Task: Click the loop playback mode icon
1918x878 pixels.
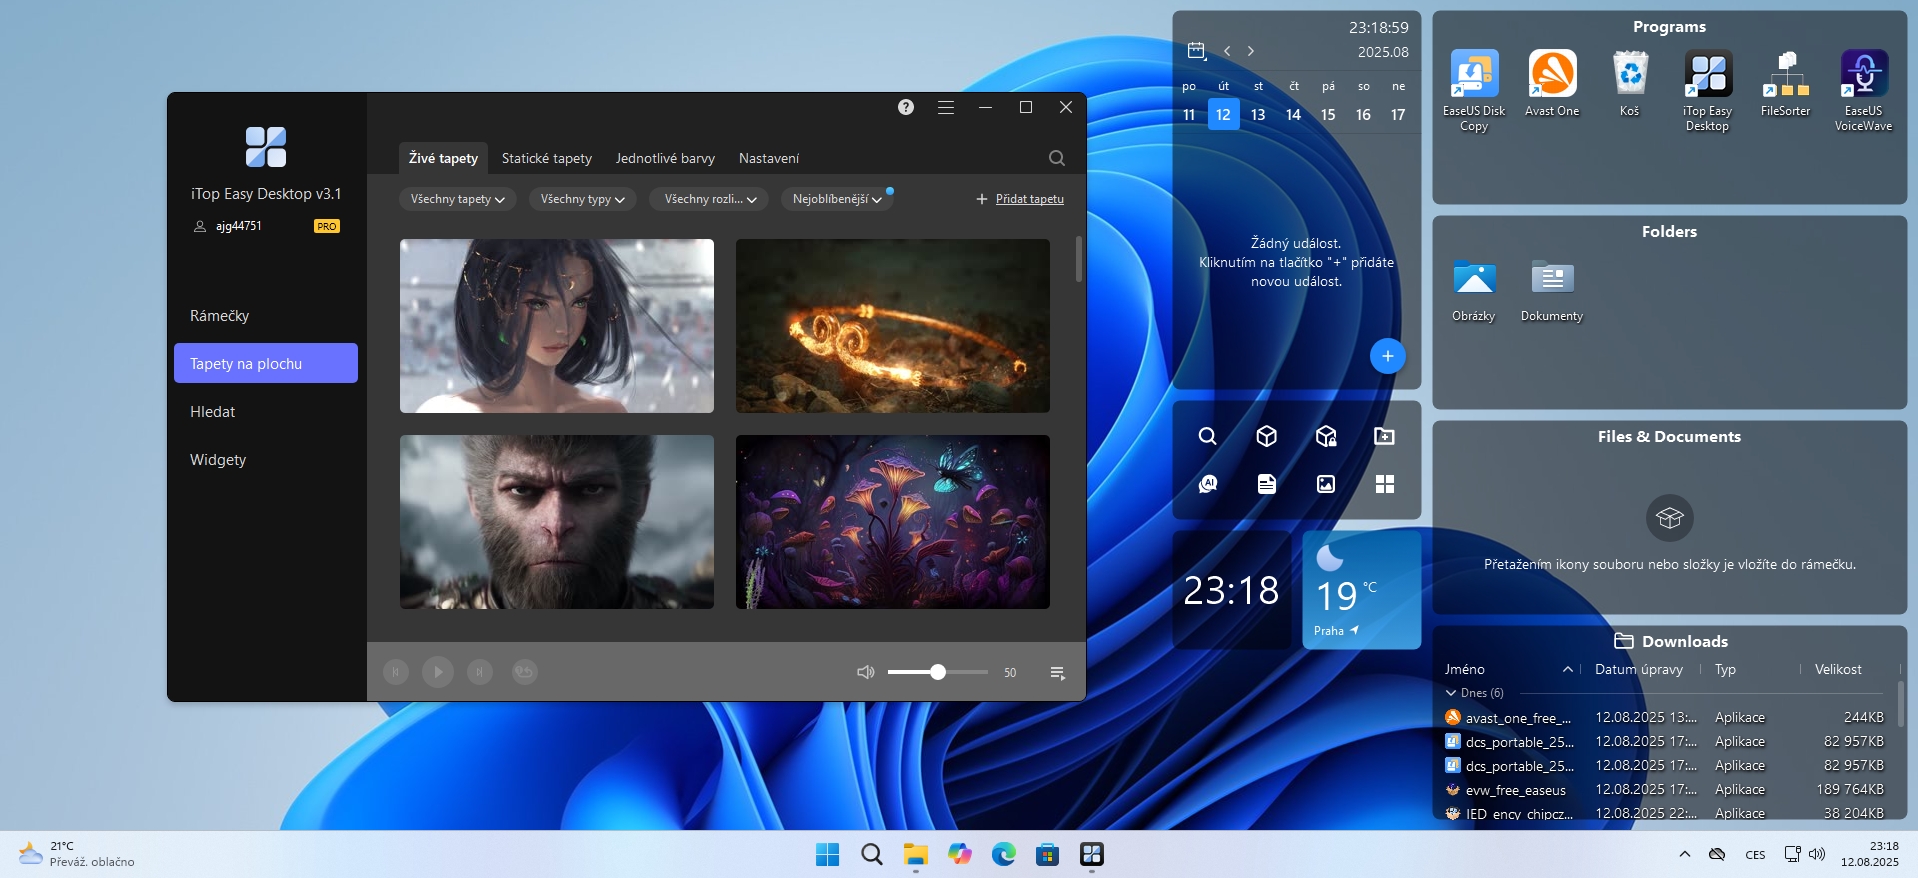Action: point(525,672)
